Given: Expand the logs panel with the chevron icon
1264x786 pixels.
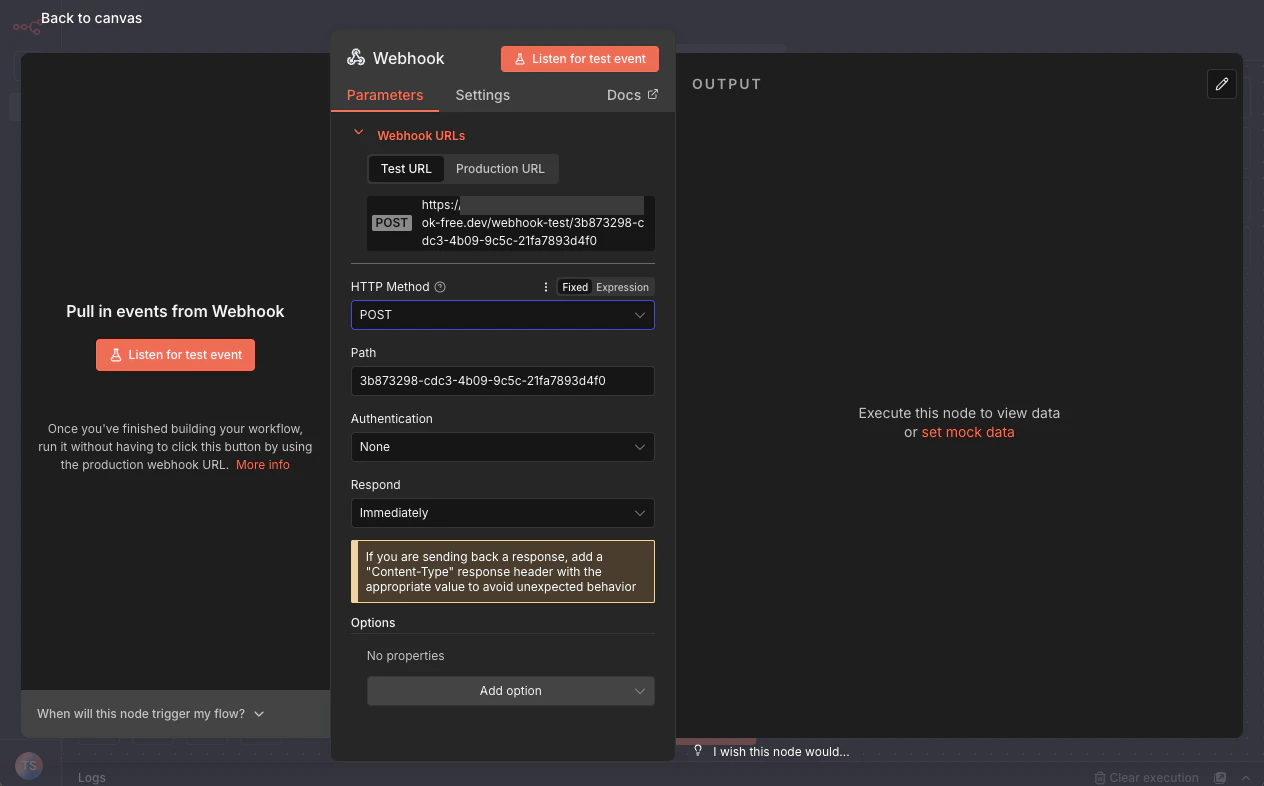Looking at the screenshot, I should (x=1246, y=777).
